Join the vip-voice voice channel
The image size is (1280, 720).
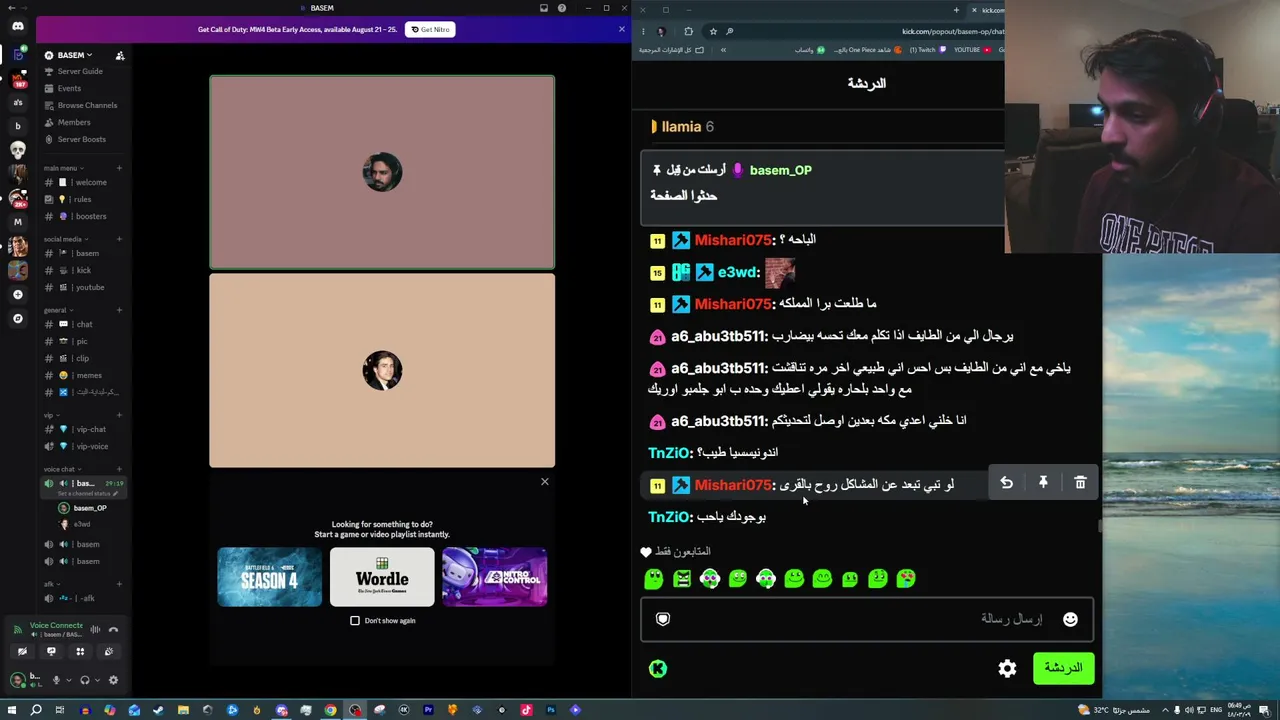pyautogui.click(x=82, y=446)
